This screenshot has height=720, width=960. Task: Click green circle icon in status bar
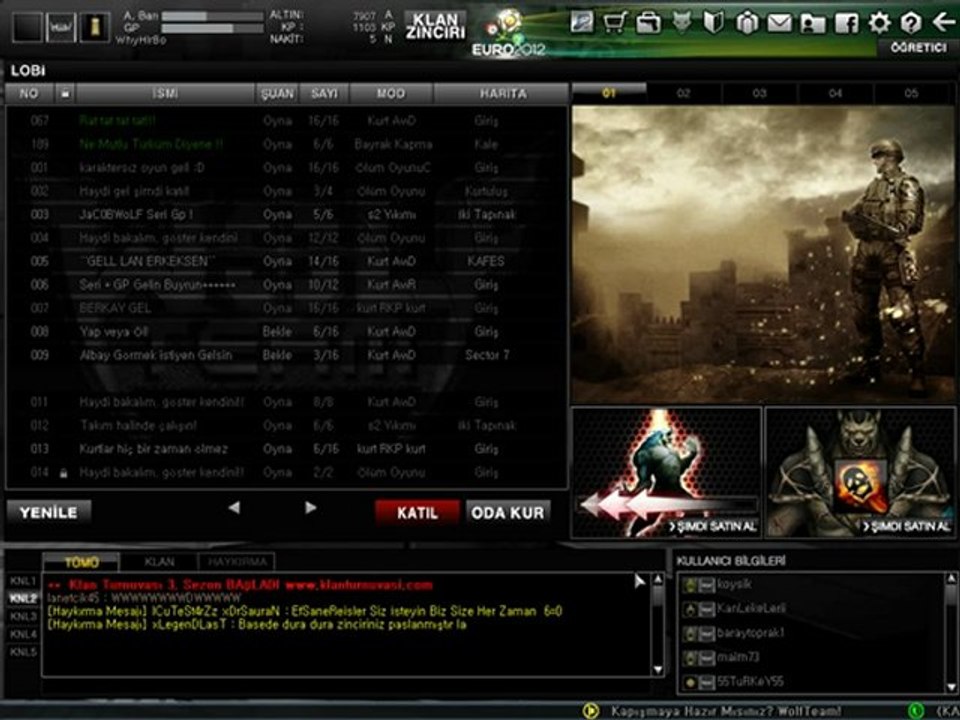(x=917, y=711)
